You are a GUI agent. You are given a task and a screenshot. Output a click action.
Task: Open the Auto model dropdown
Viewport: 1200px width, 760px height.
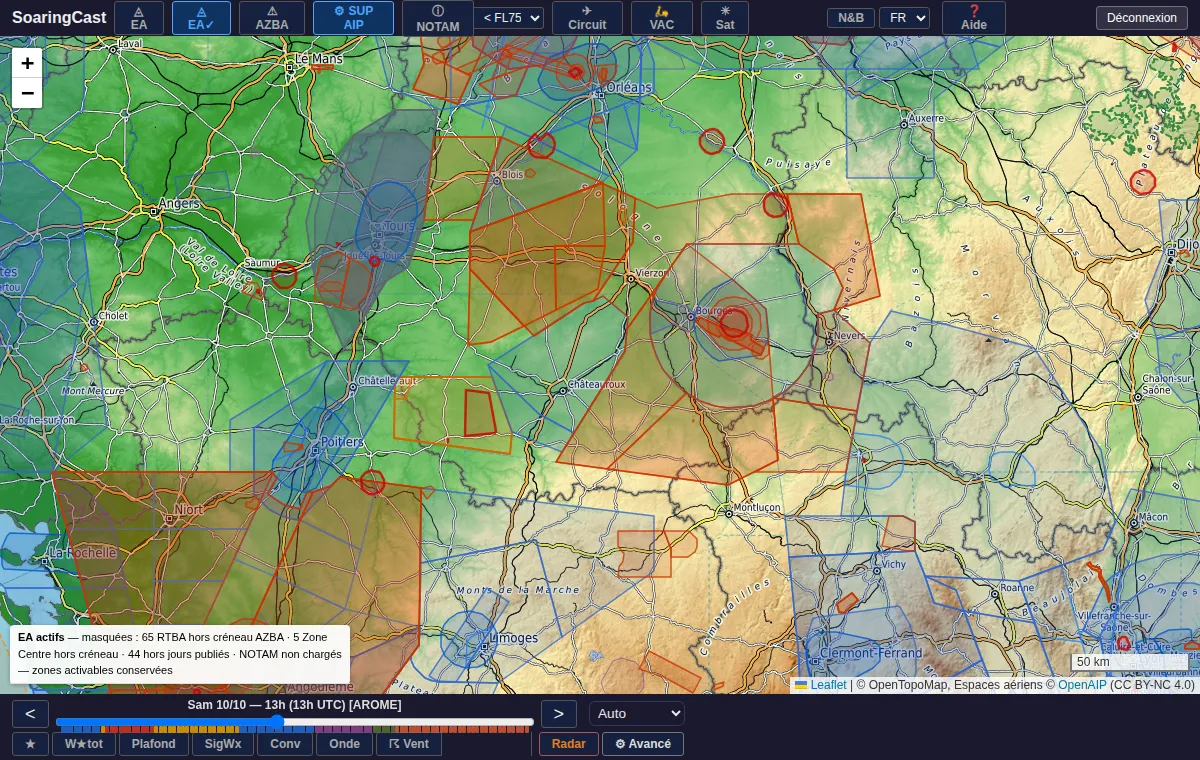click(637, 714)
